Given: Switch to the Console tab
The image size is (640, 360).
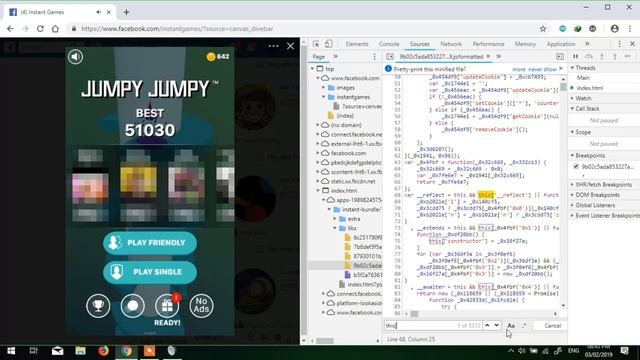Looking at the screenshot, I should pyautogui.click(x=389, y=44).
